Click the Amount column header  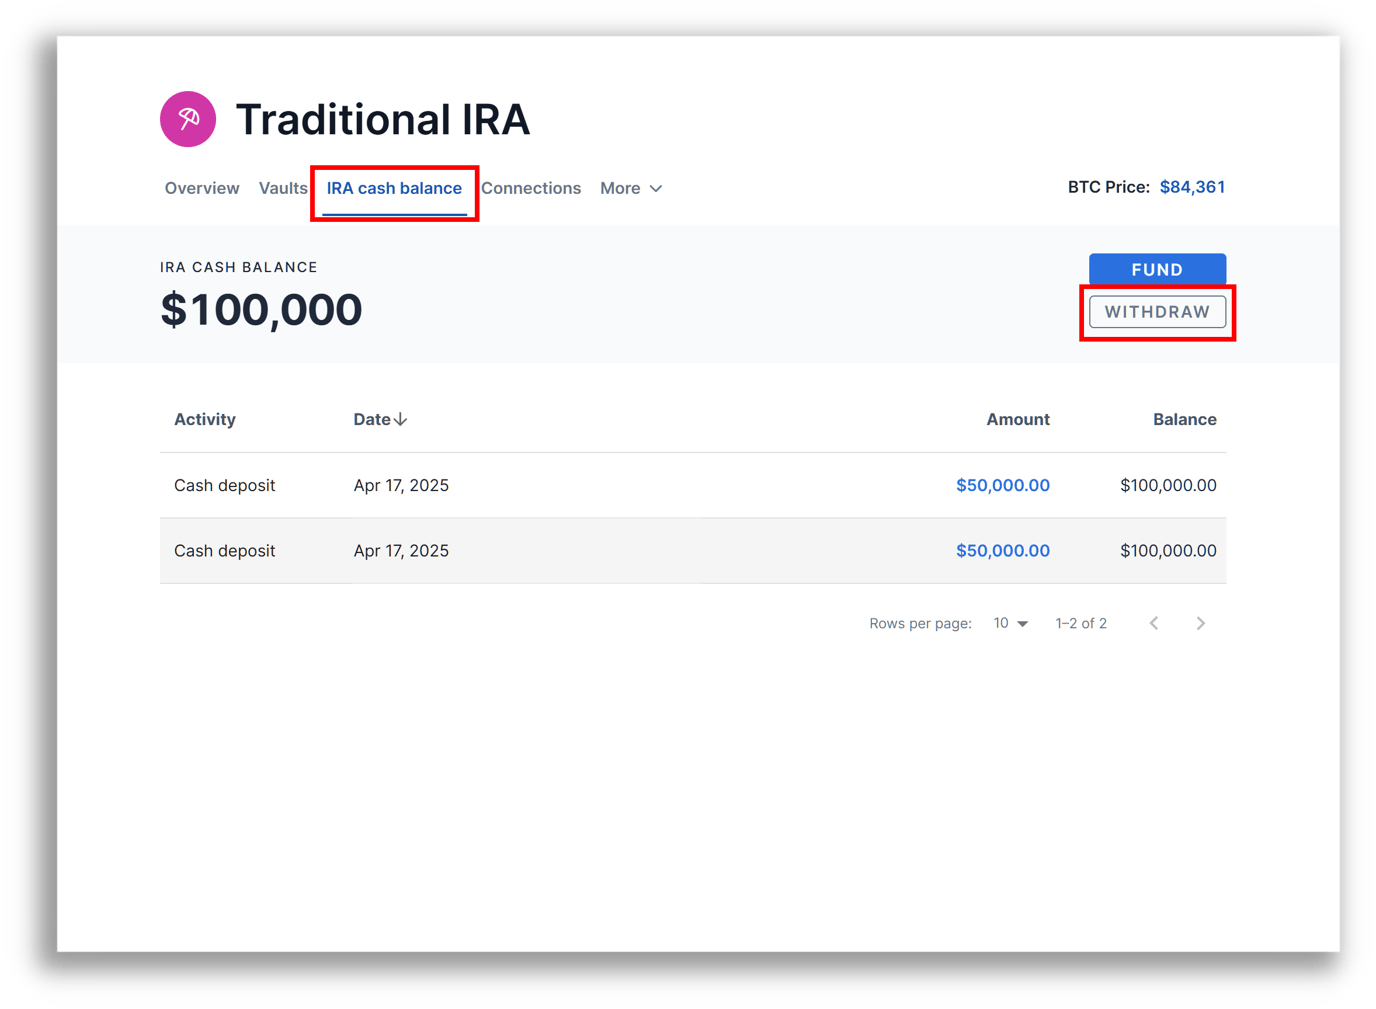pos(1017,420)
